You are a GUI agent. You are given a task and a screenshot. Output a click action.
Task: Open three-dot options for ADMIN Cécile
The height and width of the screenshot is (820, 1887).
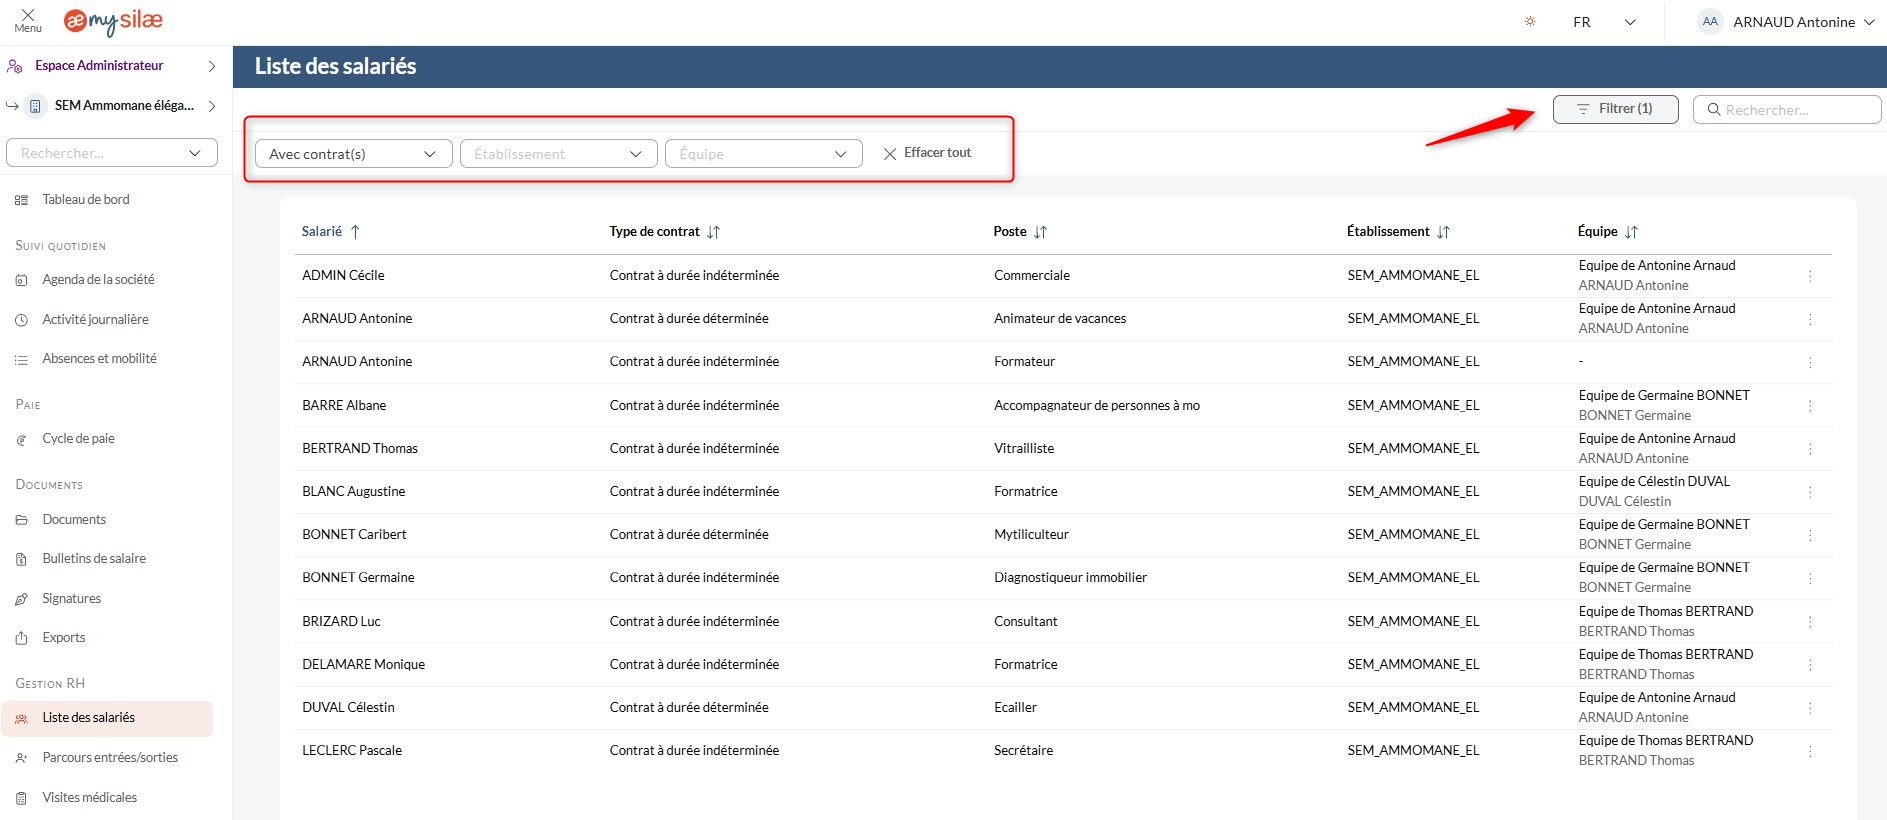tap(1809, 276)
